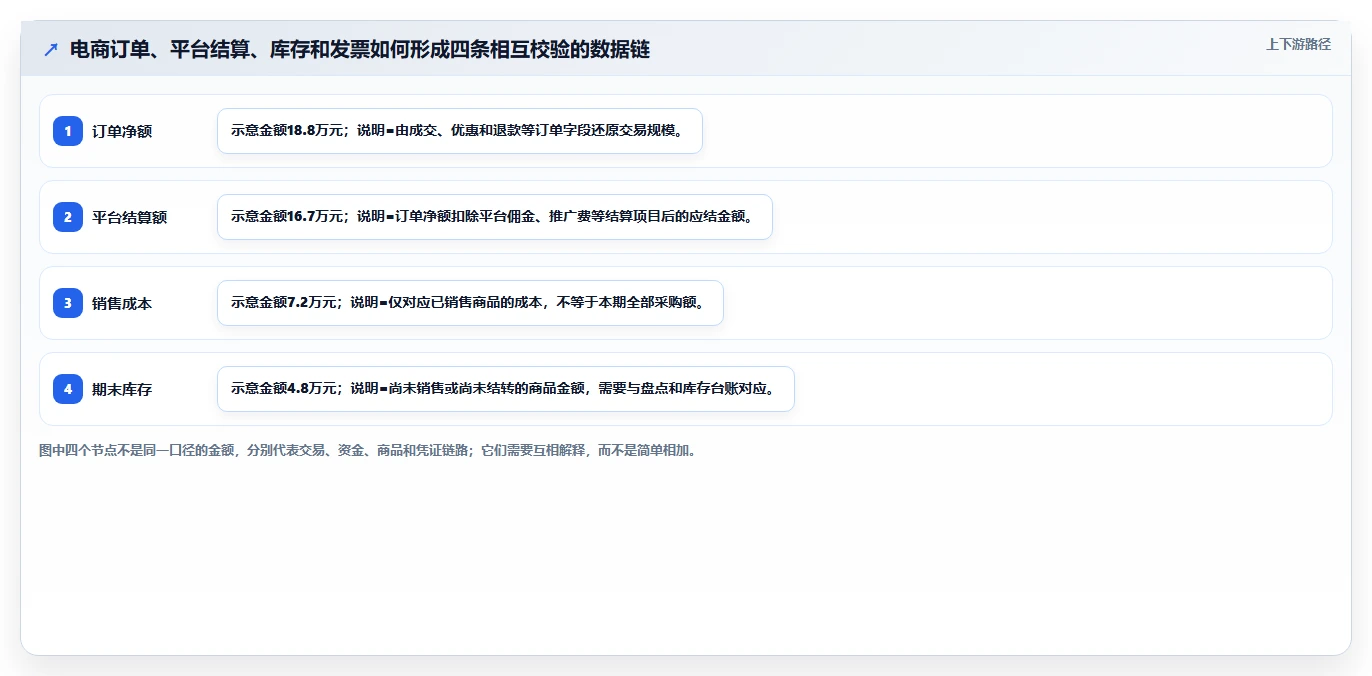This screenshot has width=1372, height=676.
Task: Click the 示意金额7.2万元 description box
Action: pos(470,303)
